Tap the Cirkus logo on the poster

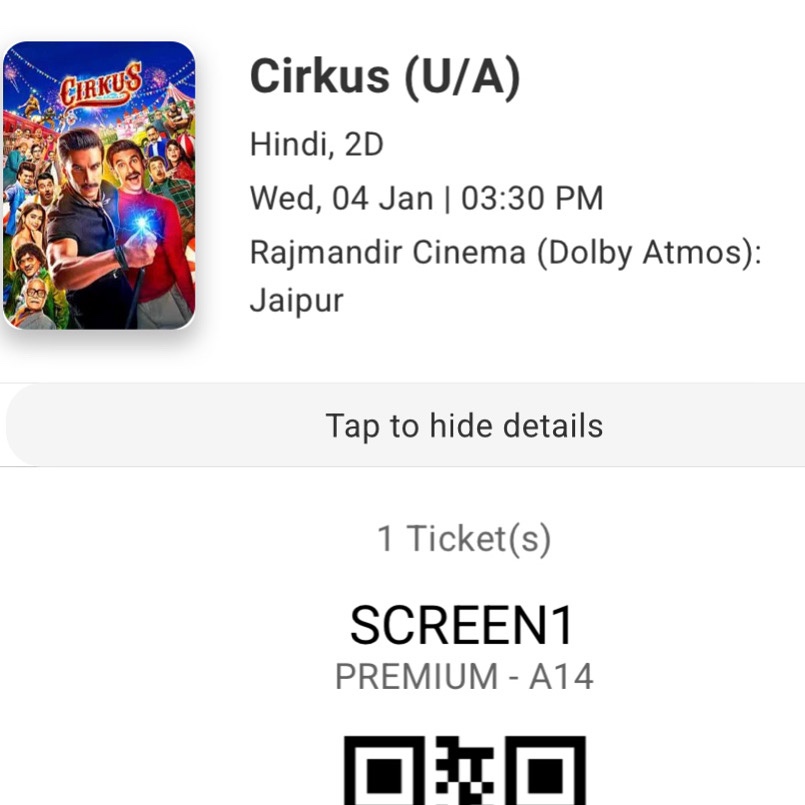[101, 86]
